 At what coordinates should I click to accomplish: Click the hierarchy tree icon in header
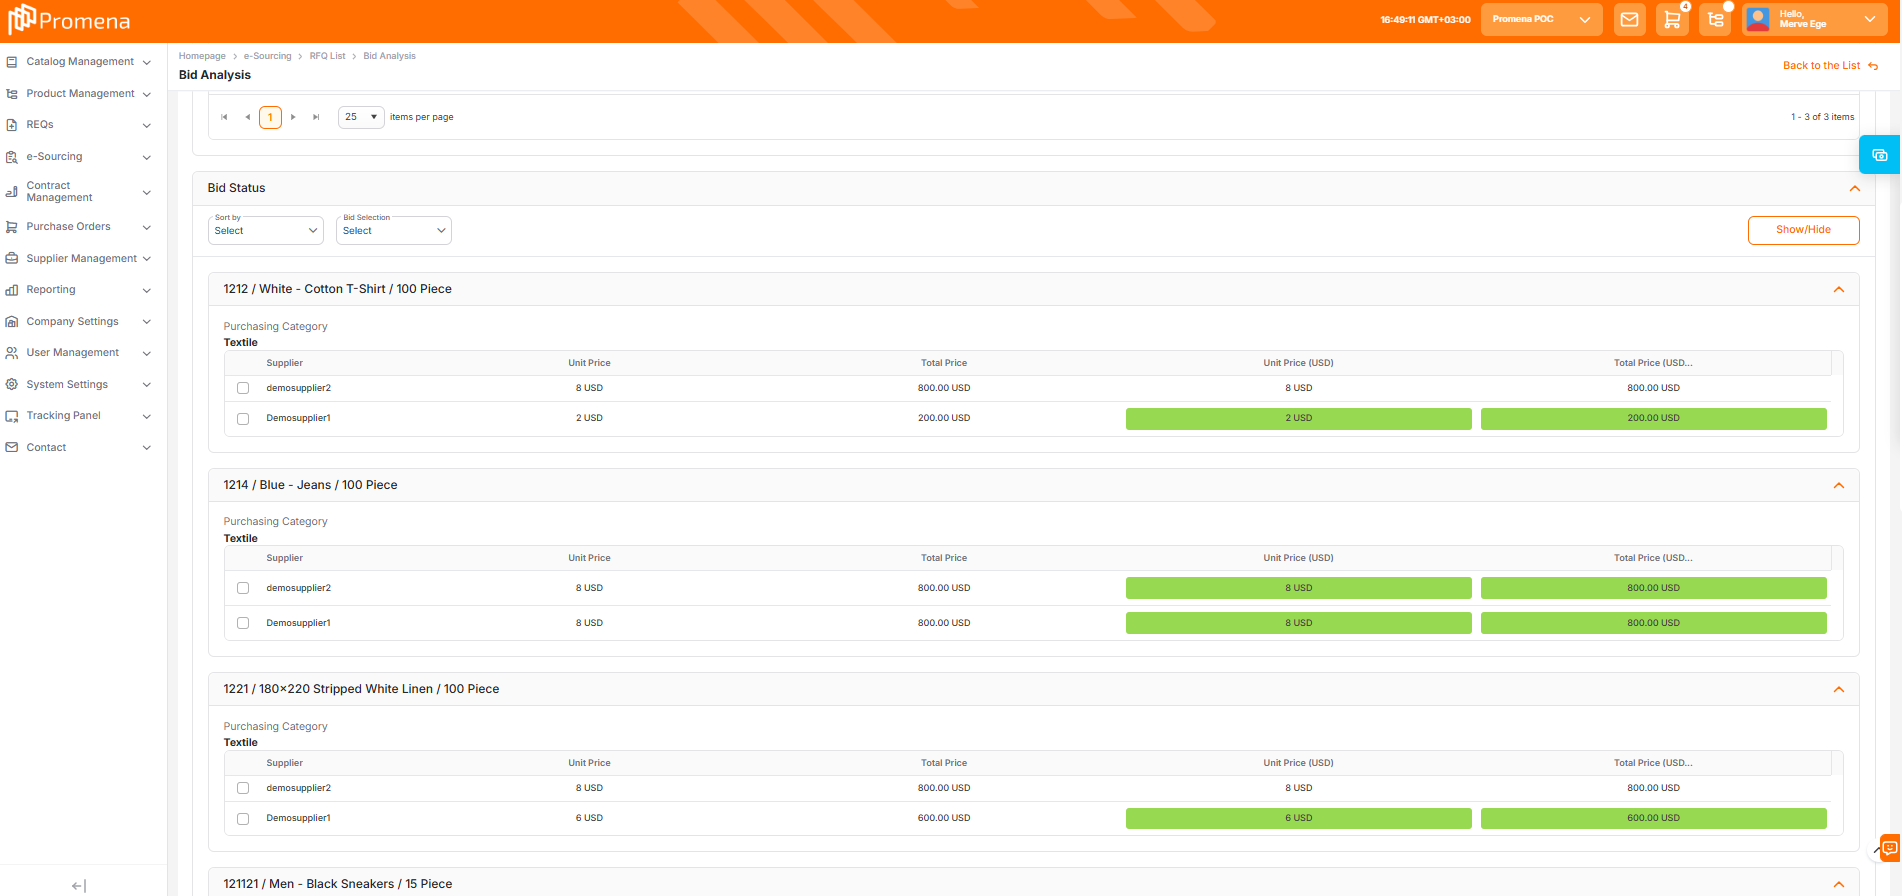(x=1716, y=20)
